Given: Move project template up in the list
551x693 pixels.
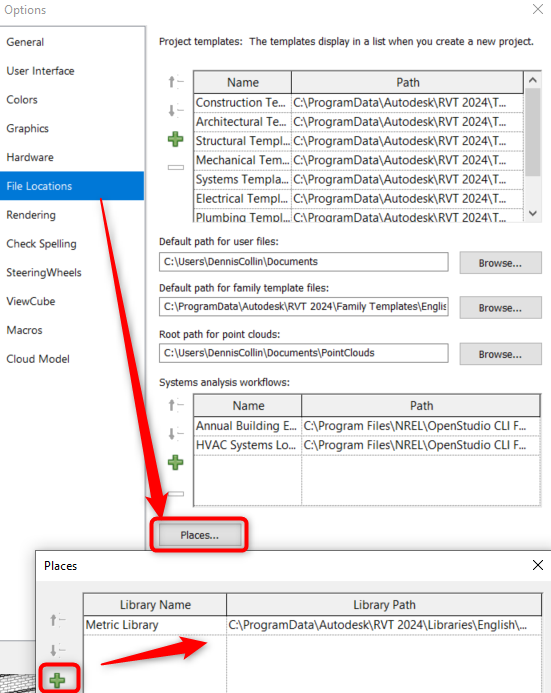Looking at the screenshot, I should click(x=175, y=82).
